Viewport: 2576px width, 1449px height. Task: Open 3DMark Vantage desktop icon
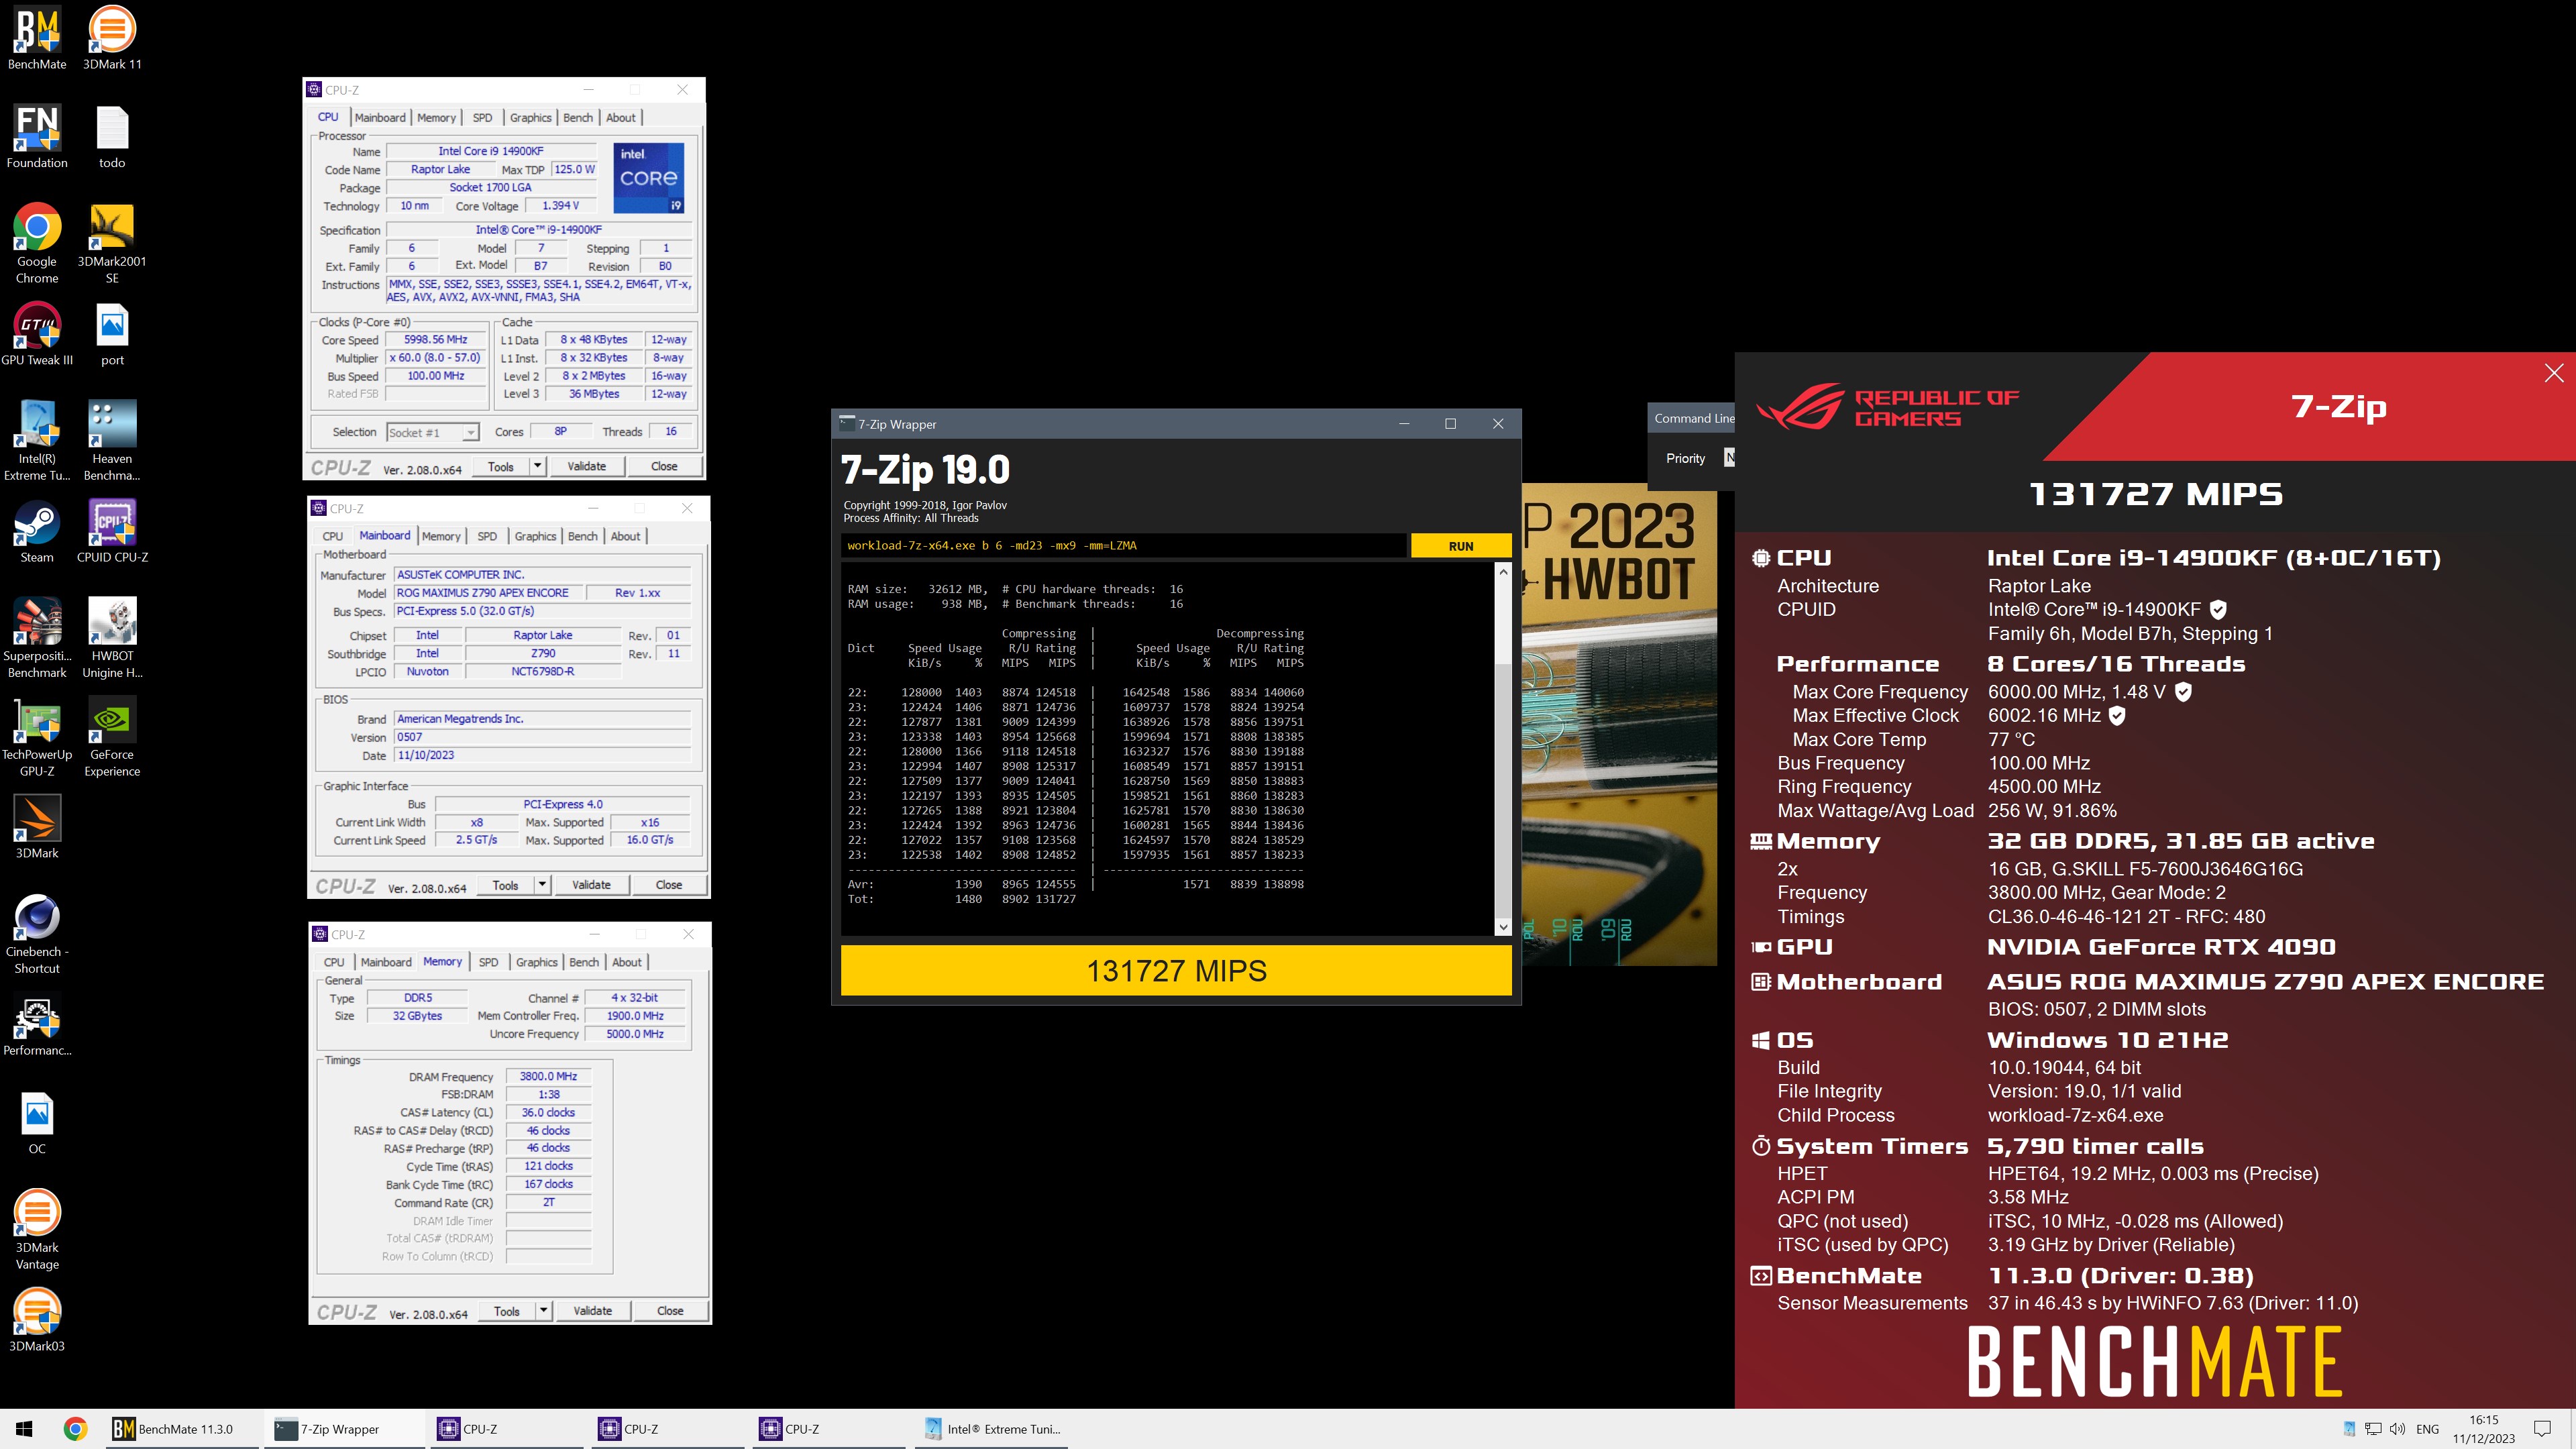pyautogui.click(x=37, y=1229)
